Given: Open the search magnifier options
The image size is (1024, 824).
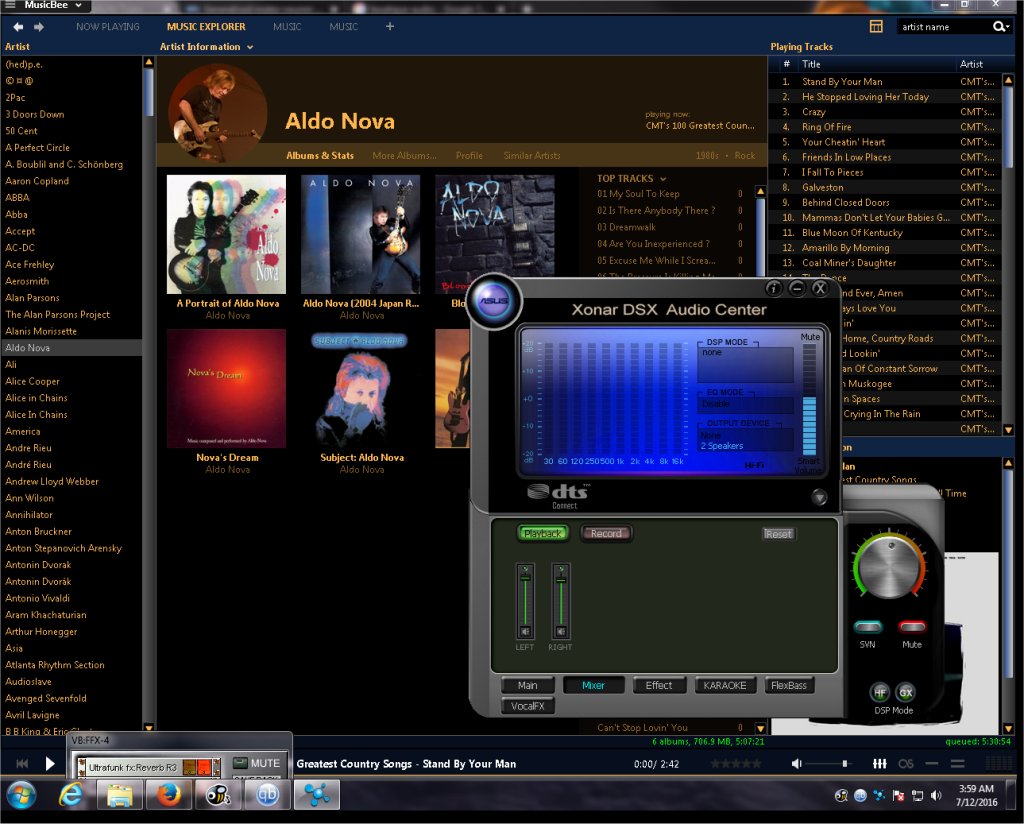Looking at the screenshot, I should (1000, 27).
